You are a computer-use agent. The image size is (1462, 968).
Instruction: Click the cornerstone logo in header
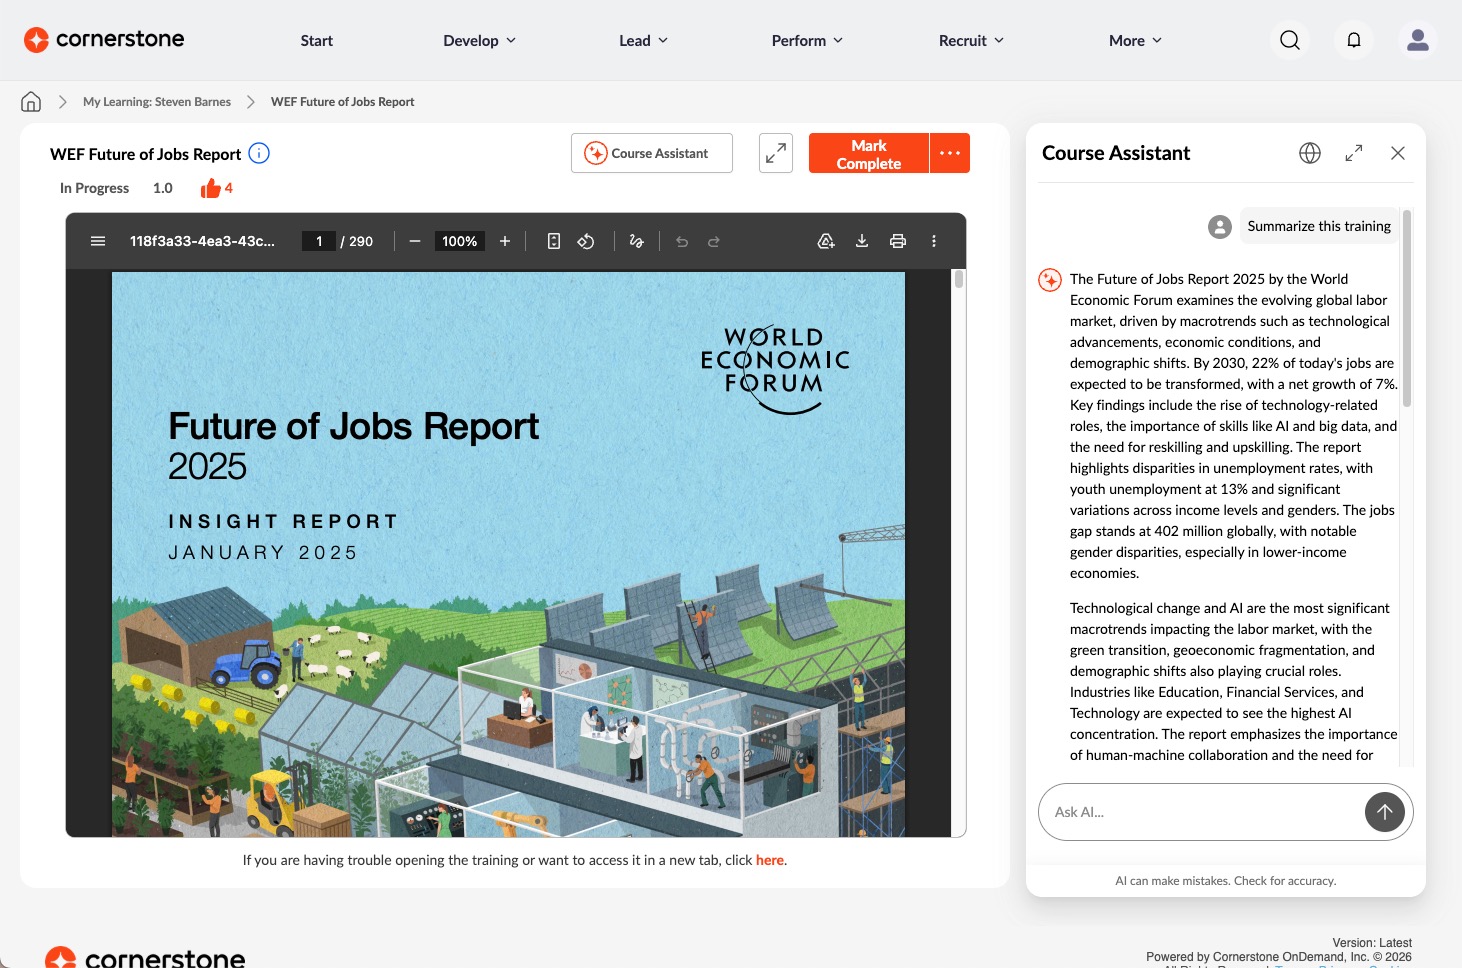click(104, 39)
